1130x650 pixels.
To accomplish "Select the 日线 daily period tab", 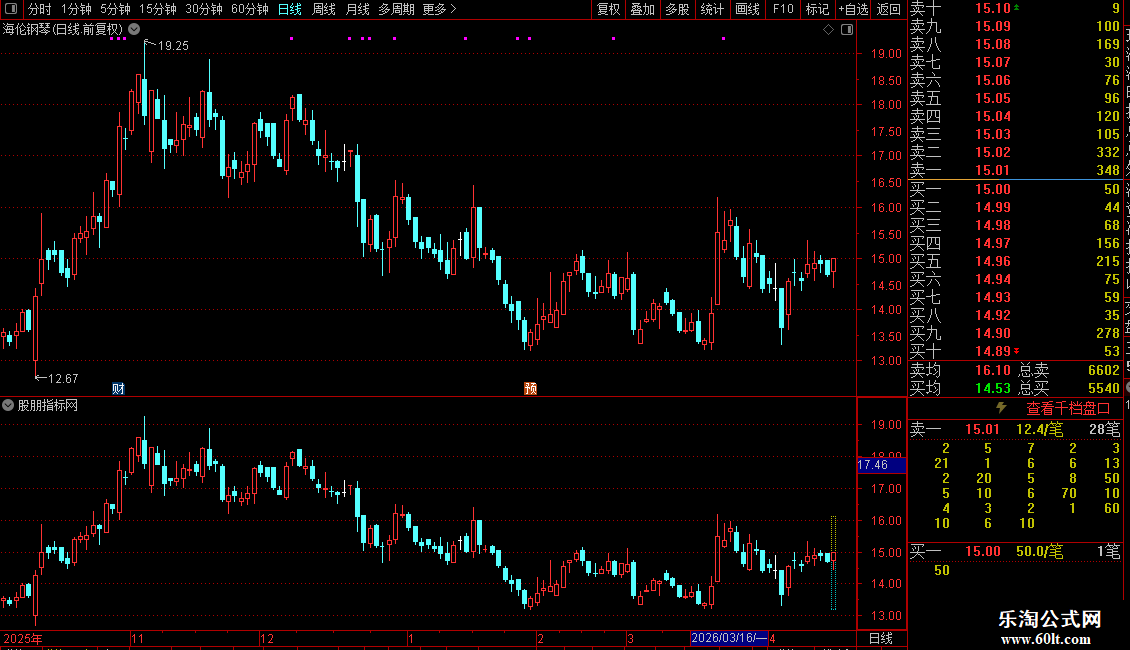I will pyautogui.click(x=290, y=9).
